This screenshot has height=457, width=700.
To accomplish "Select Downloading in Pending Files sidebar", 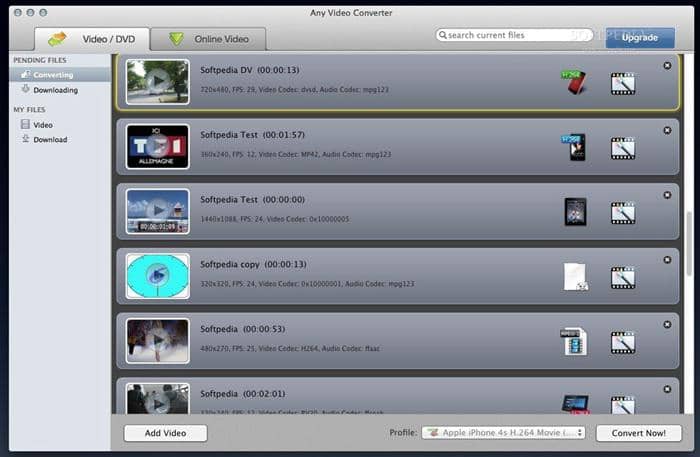I will [x=55, y=90].
